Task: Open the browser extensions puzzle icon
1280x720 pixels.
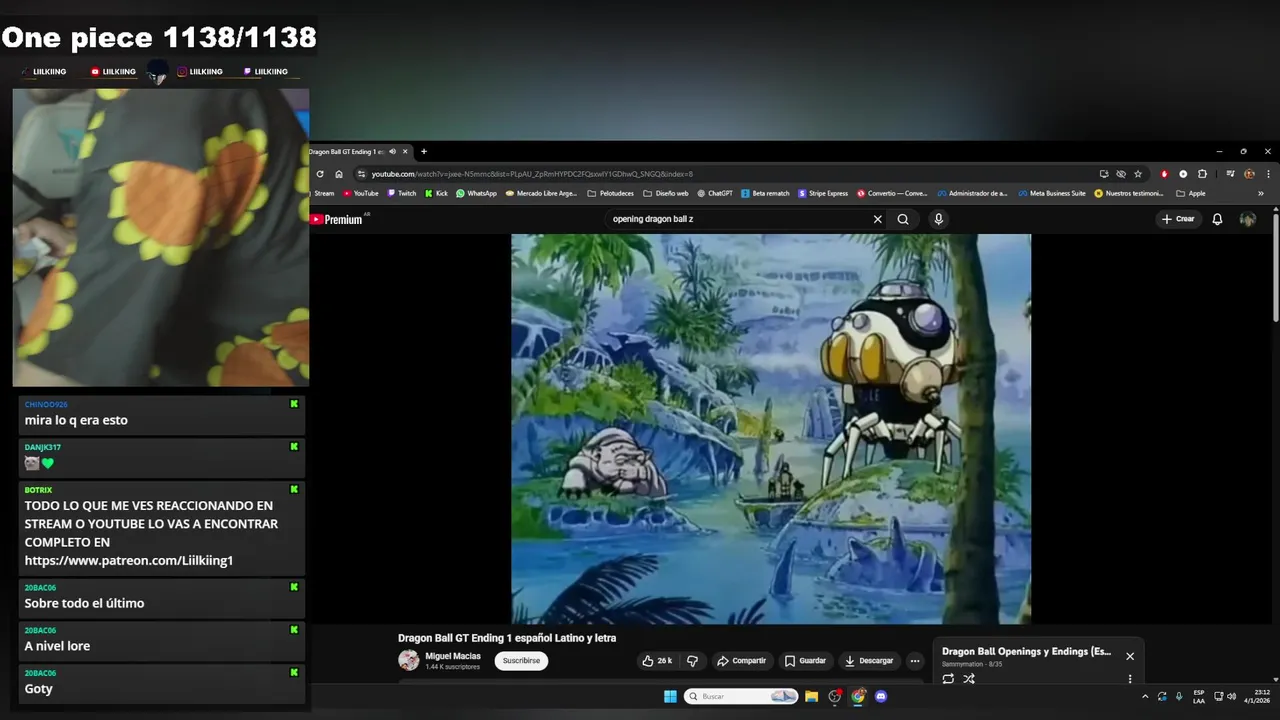Action: click(1202, 173)
